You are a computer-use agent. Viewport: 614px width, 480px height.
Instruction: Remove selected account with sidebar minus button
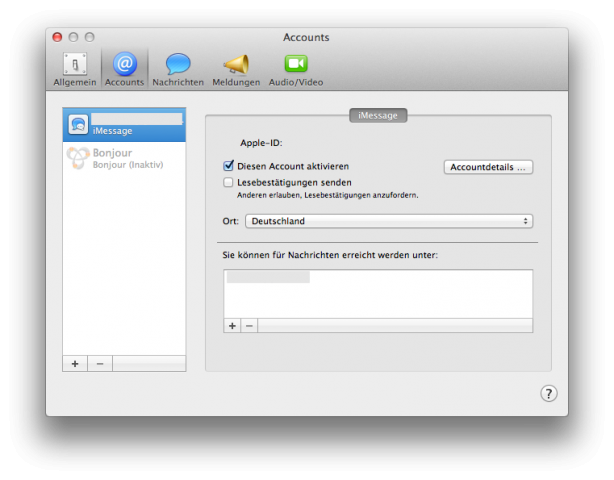click(x=99, y=363)
